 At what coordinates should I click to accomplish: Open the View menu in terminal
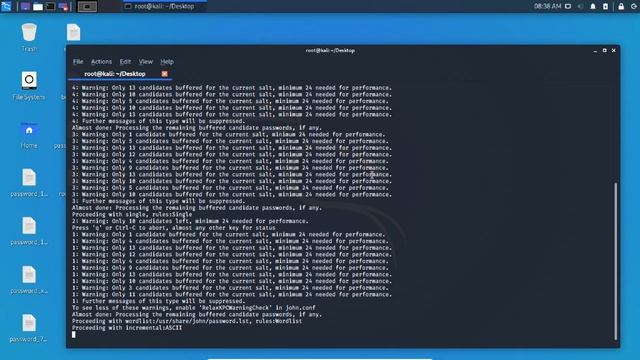(146, 62)
